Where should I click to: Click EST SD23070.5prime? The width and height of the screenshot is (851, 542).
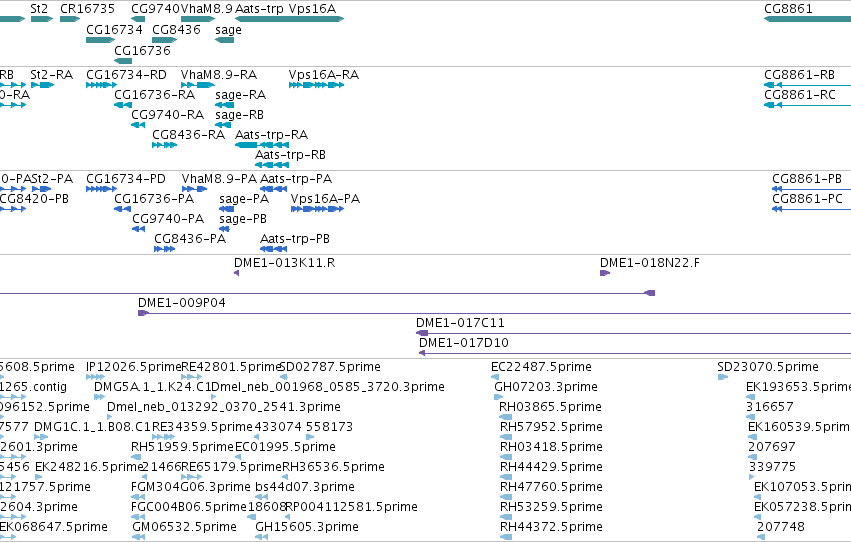pos(723,377)
